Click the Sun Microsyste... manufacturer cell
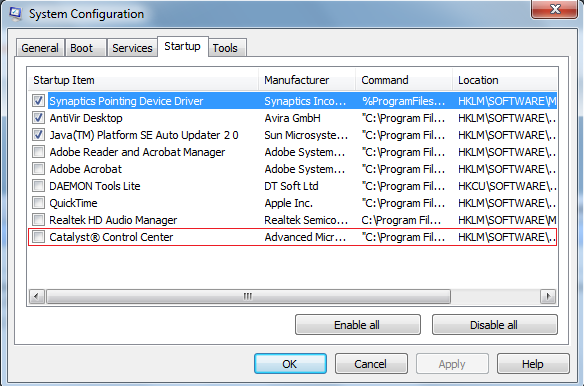The width and height of the screenshot is (584, 386). tap(306, 135)
